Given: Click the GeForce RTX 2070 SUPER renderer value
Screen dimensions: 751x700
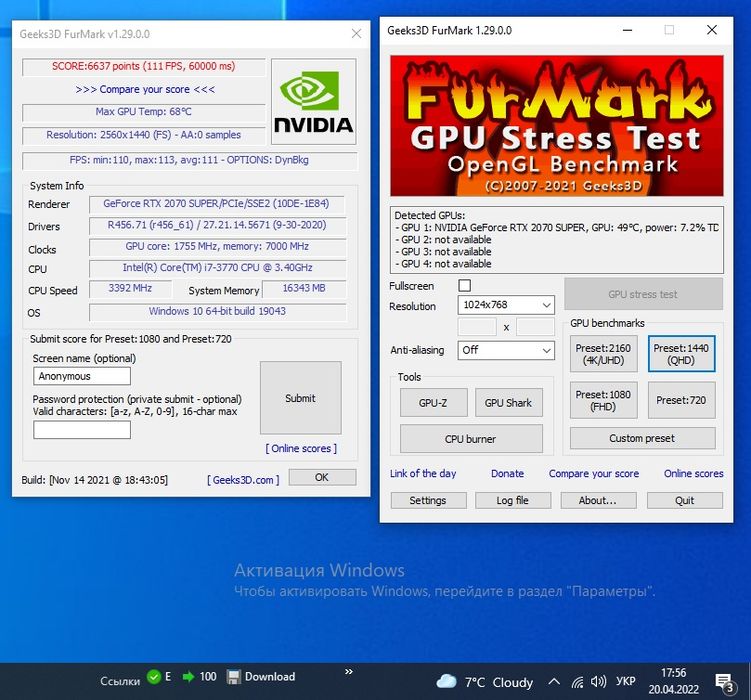Looking at the screenshot, I should [216, 203].
